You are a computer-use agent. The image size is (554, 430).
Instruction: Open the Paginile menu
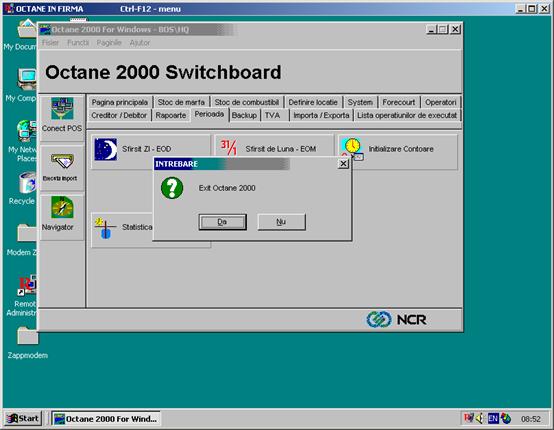coord(109,43)
